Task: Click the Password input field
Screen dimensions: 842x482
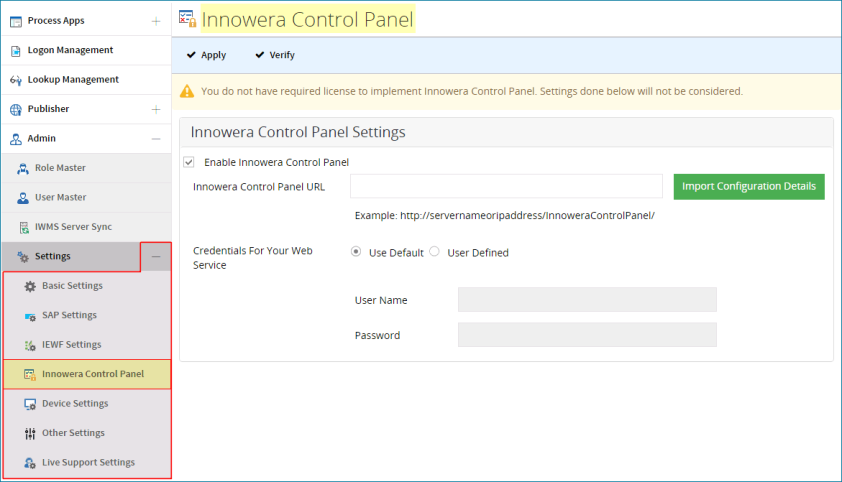Action: pyautogui.click(x=587, y=335)
